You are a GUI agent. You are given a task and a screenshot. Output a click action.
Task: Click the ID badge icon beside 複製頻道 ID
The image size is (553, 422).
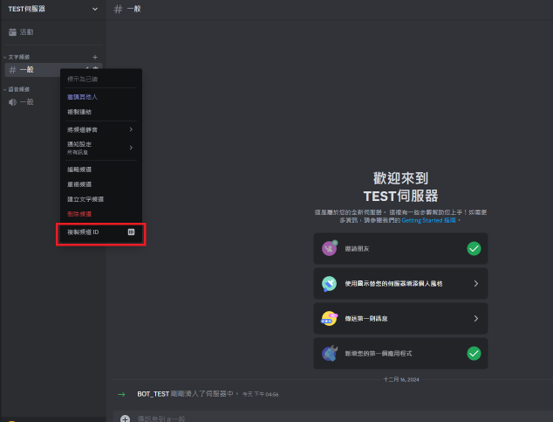[x=131, y=232]
